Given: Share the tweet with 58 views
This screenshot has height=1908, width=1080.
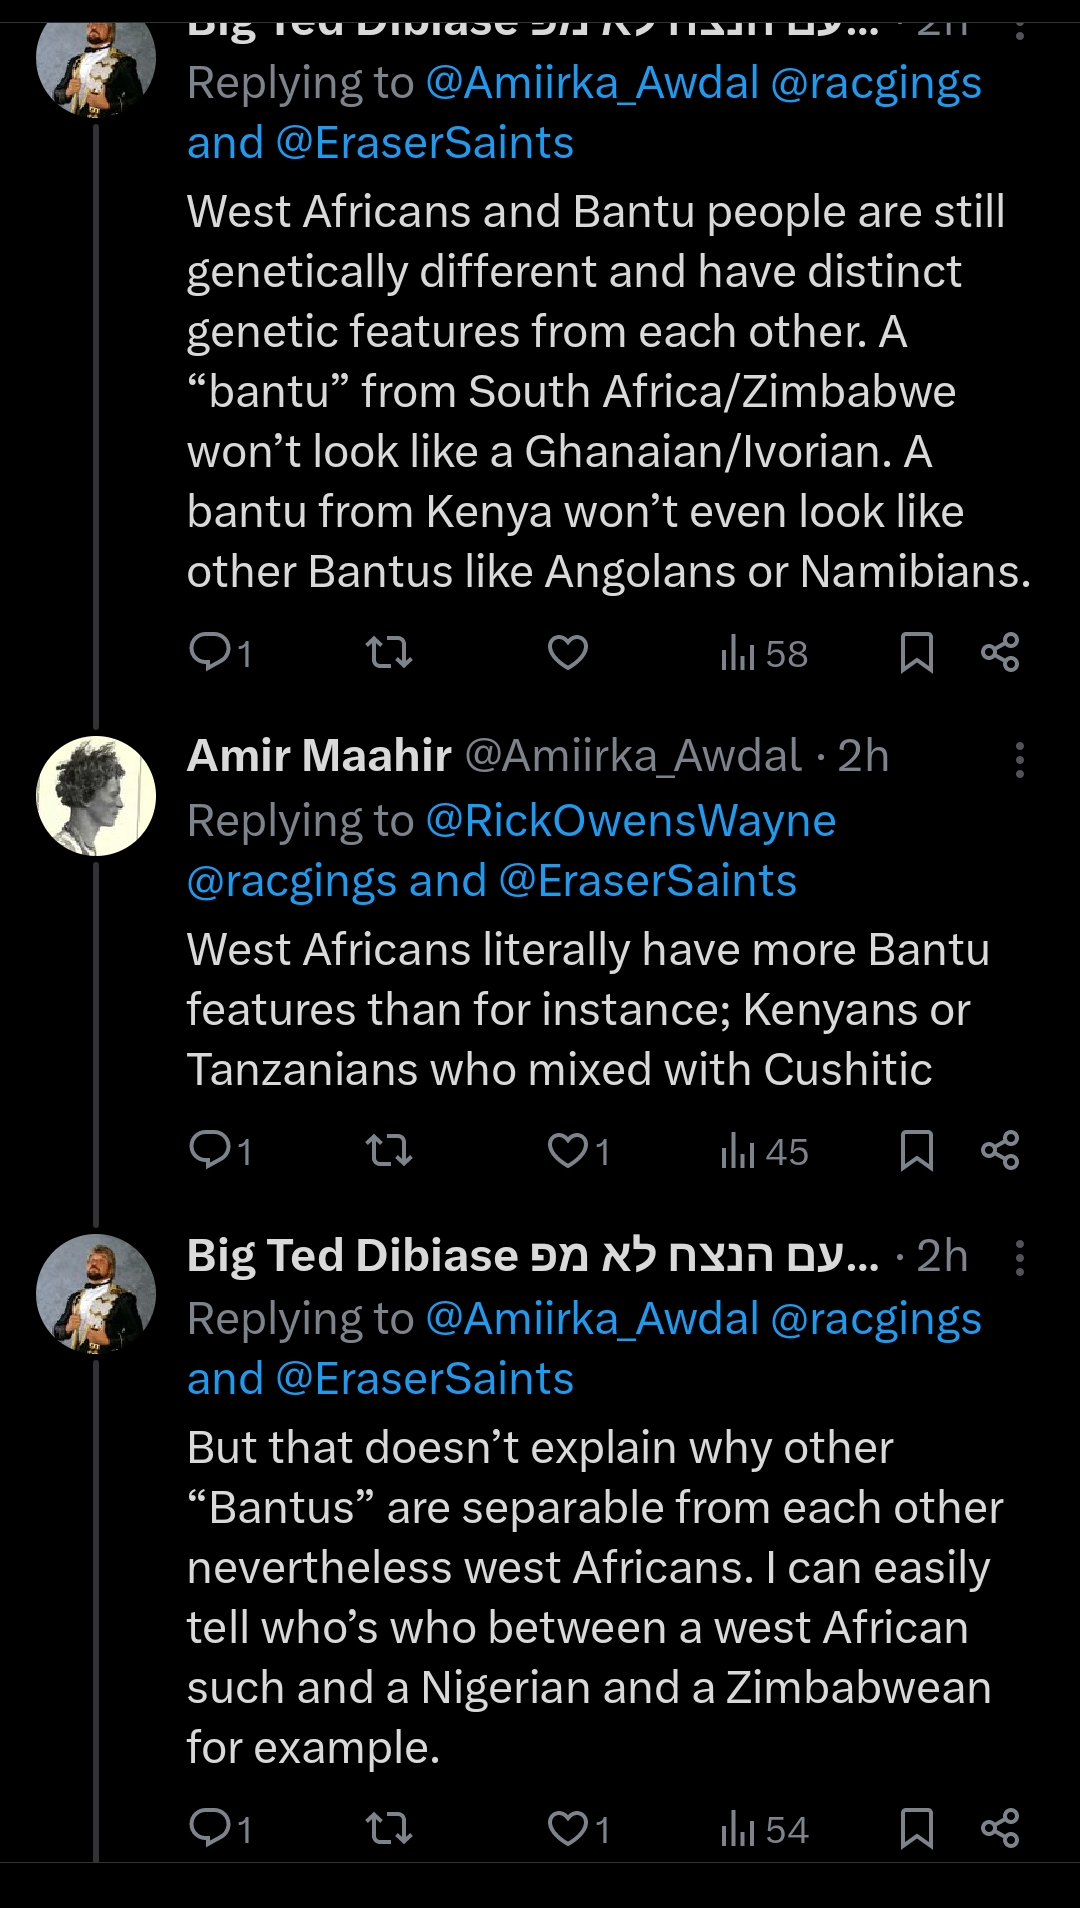Looking at the screenshot, I should tap(1000, 653).
